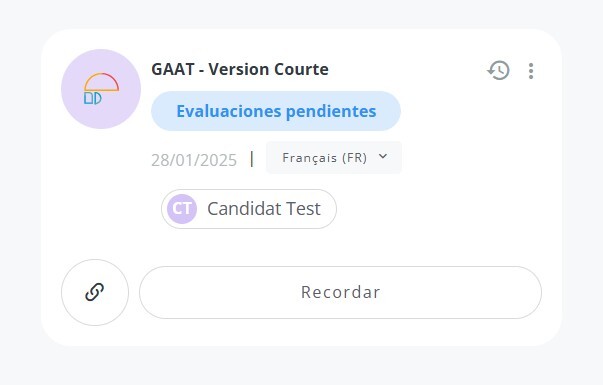Viewport: 603px width, 385px height.
Task: Open the language selector combo box
Action: click(334, 157)
